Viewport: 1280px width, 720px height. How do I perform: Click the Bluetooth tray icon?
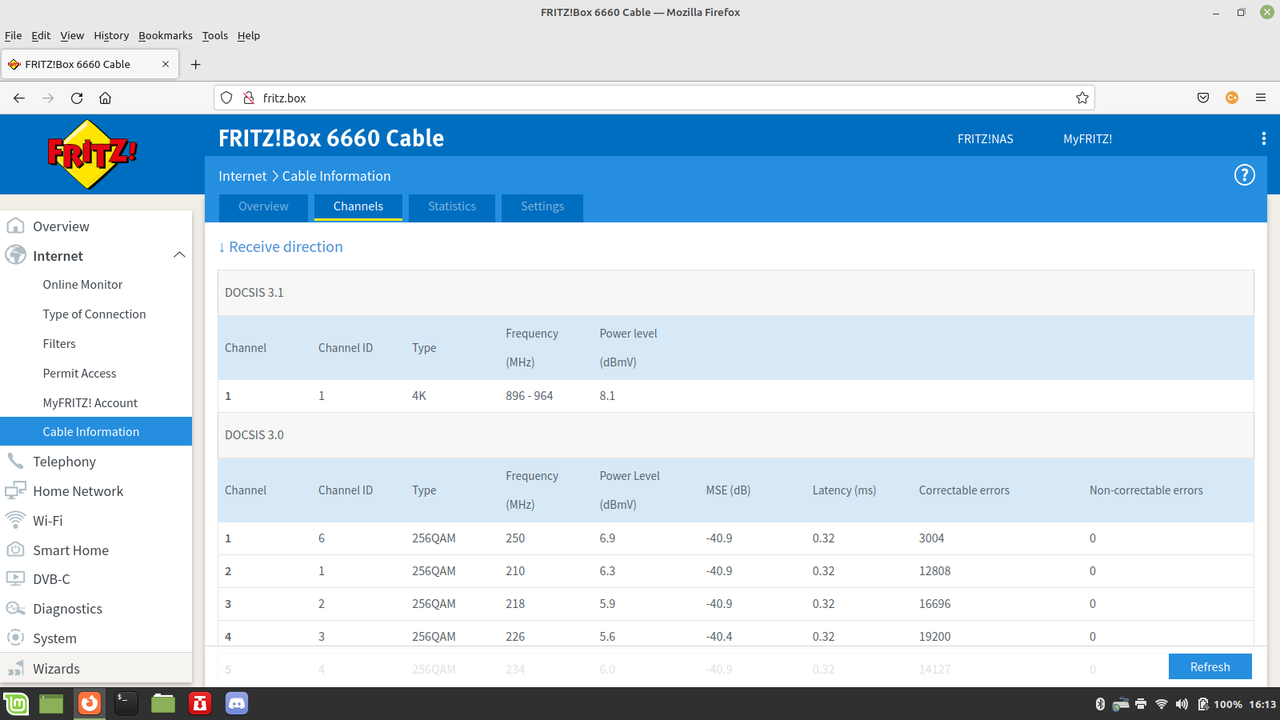click(x=1100, y=704)
